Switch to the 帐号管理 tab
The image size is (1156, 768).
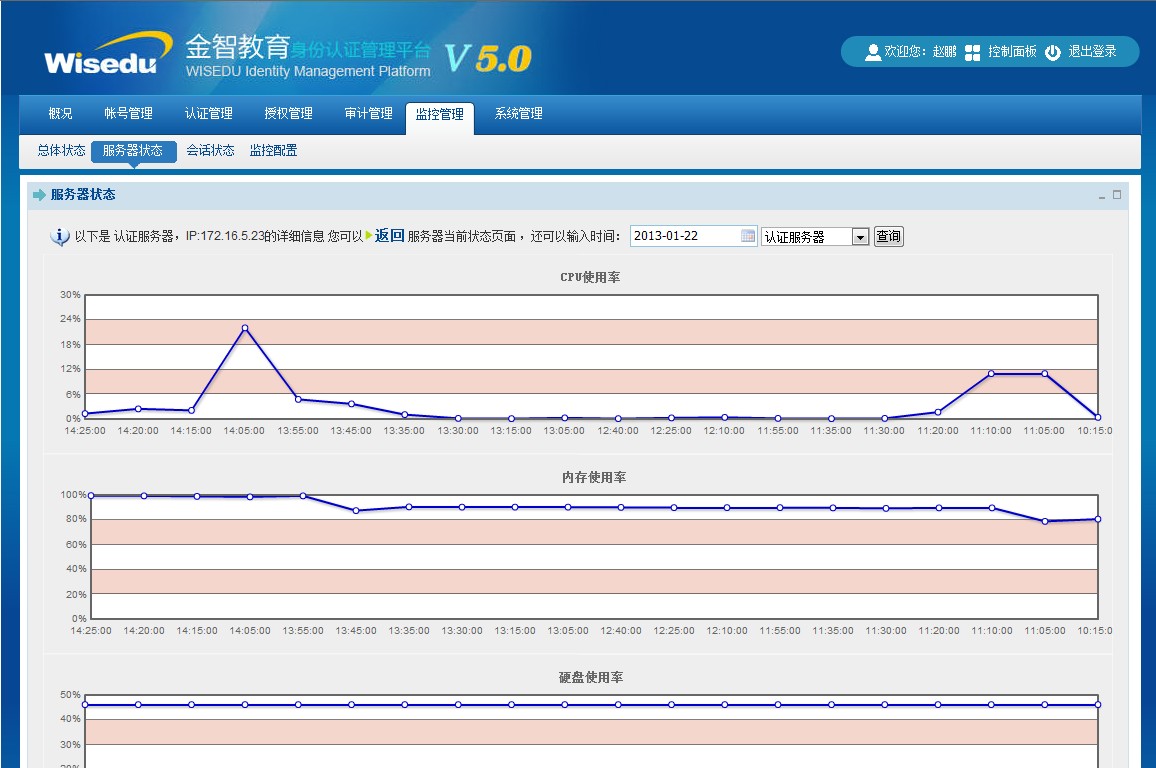tap(128, 114)
